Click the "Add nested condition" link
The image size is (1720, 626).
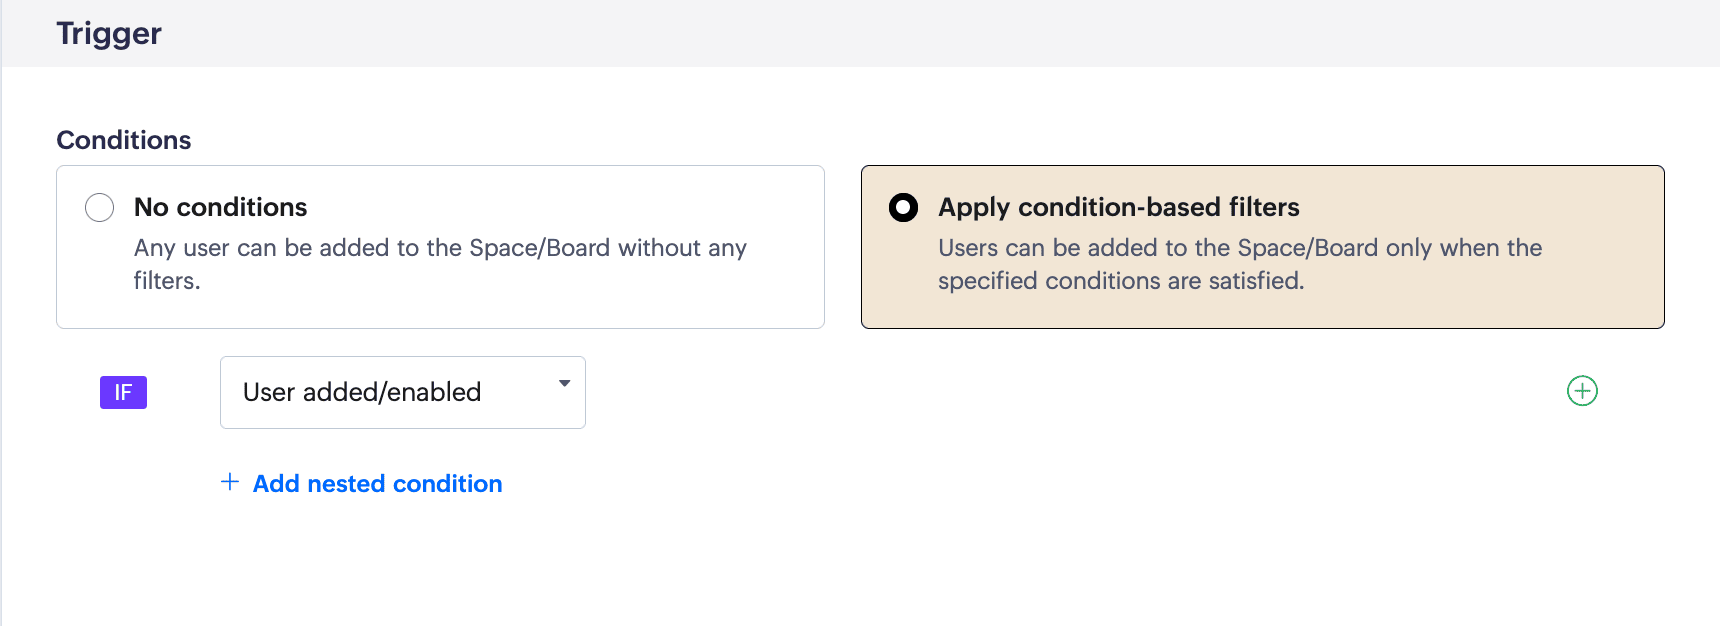click(x=377, y=484)
